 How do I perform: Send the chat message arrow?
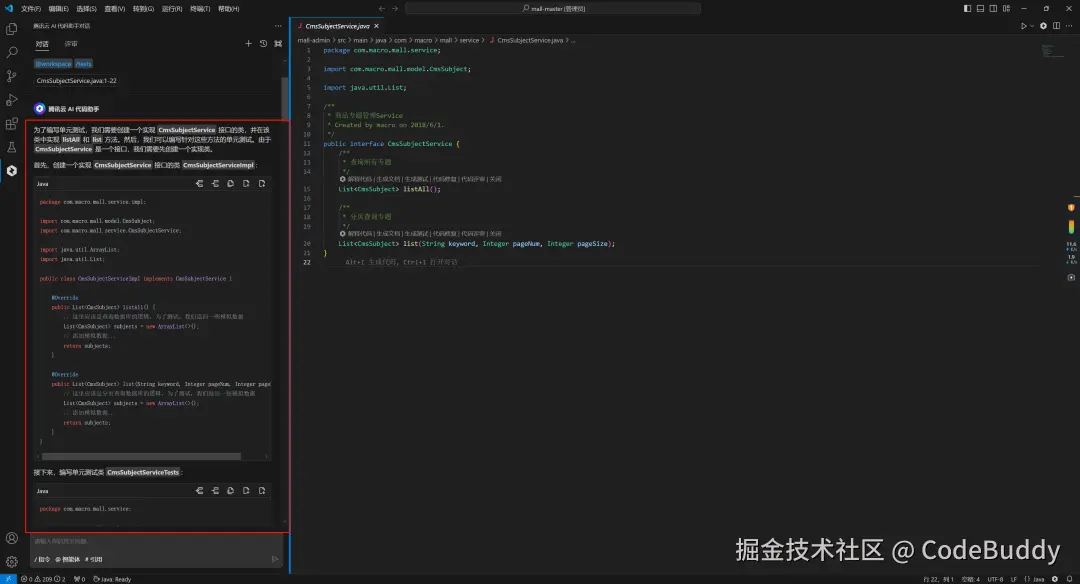[275, 559]
